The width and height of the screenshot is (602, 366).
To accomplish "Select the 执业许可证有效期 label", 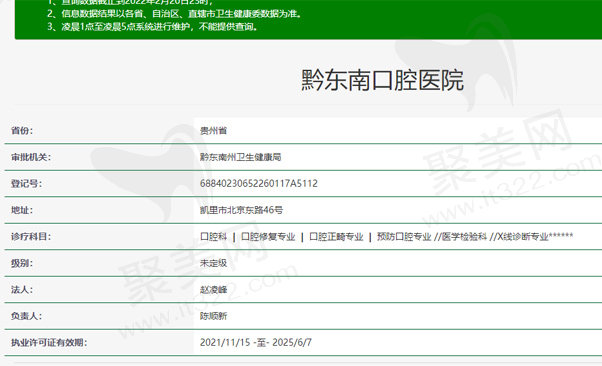I will (49, 342).
